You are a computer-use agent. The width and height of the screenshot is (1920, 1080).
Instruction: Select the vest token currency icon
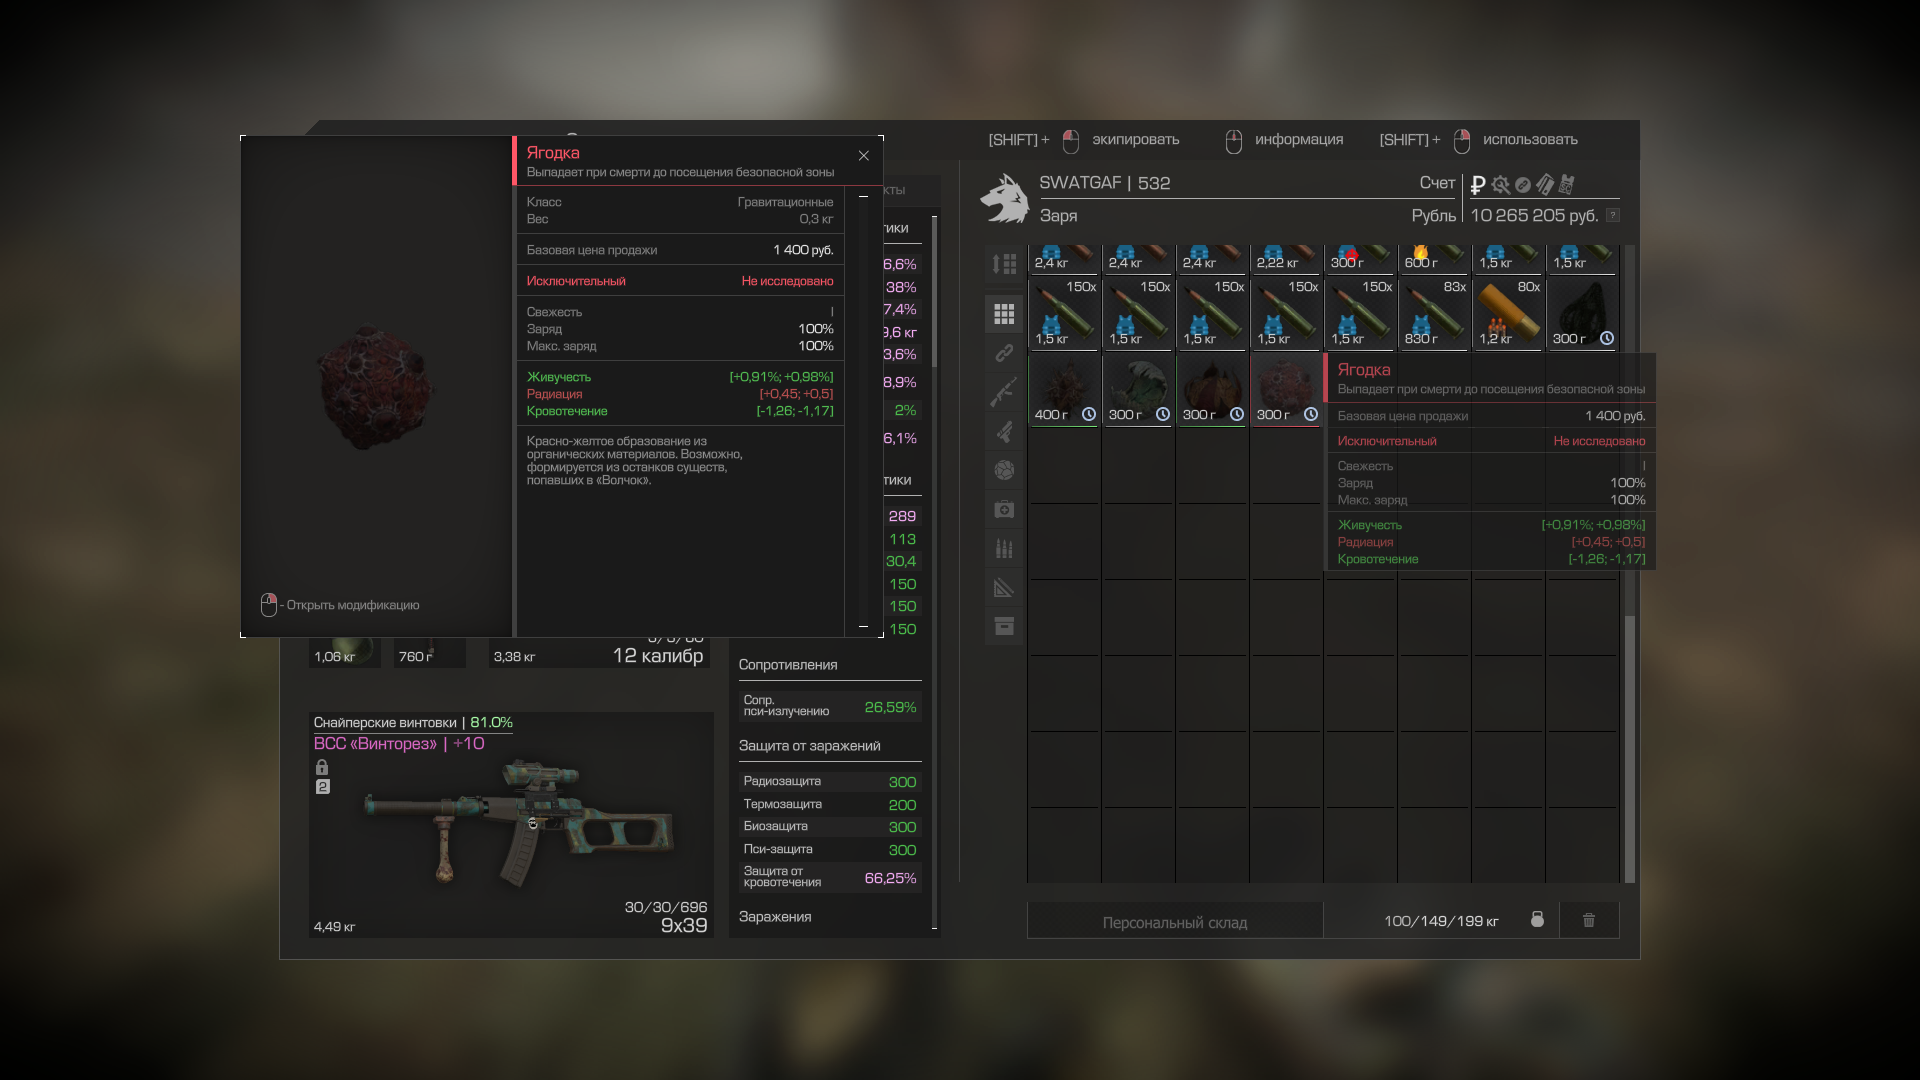(x=1566, y=184)
